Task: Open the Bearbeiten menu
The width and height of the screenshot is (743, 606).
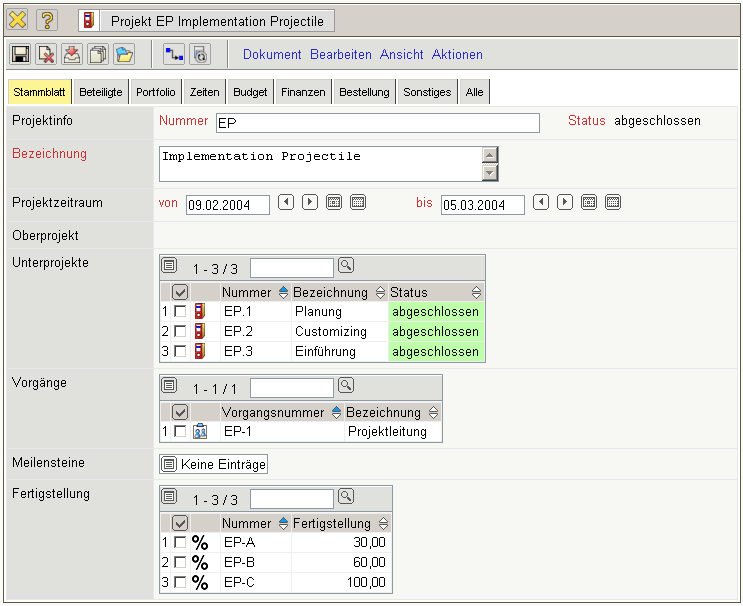Action: (340, 55)
